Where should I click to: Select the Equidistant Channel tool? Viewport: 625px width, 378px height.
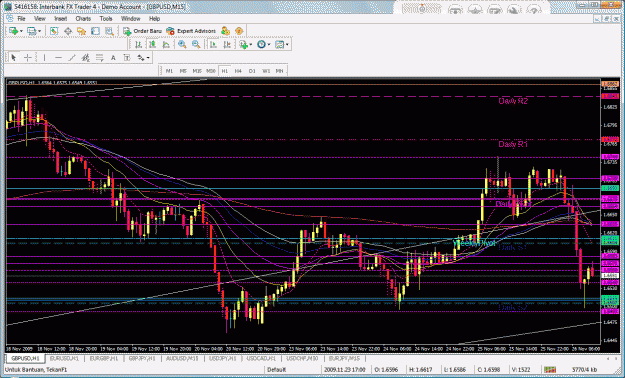pyautogui.click(x=85, y=58)
